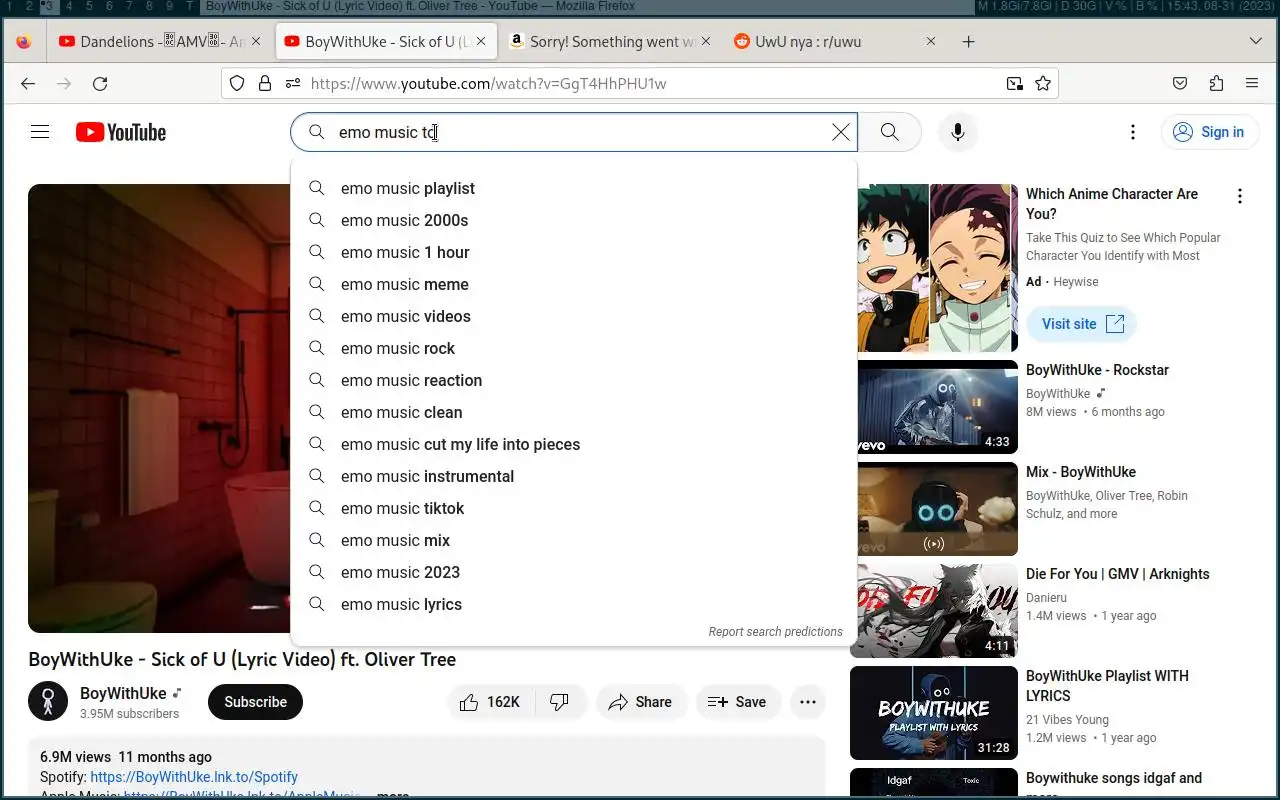This screenshot has height=800, width=1280.
Task: Pick suggestion emo music tiktok
Action: coord(574,508)
